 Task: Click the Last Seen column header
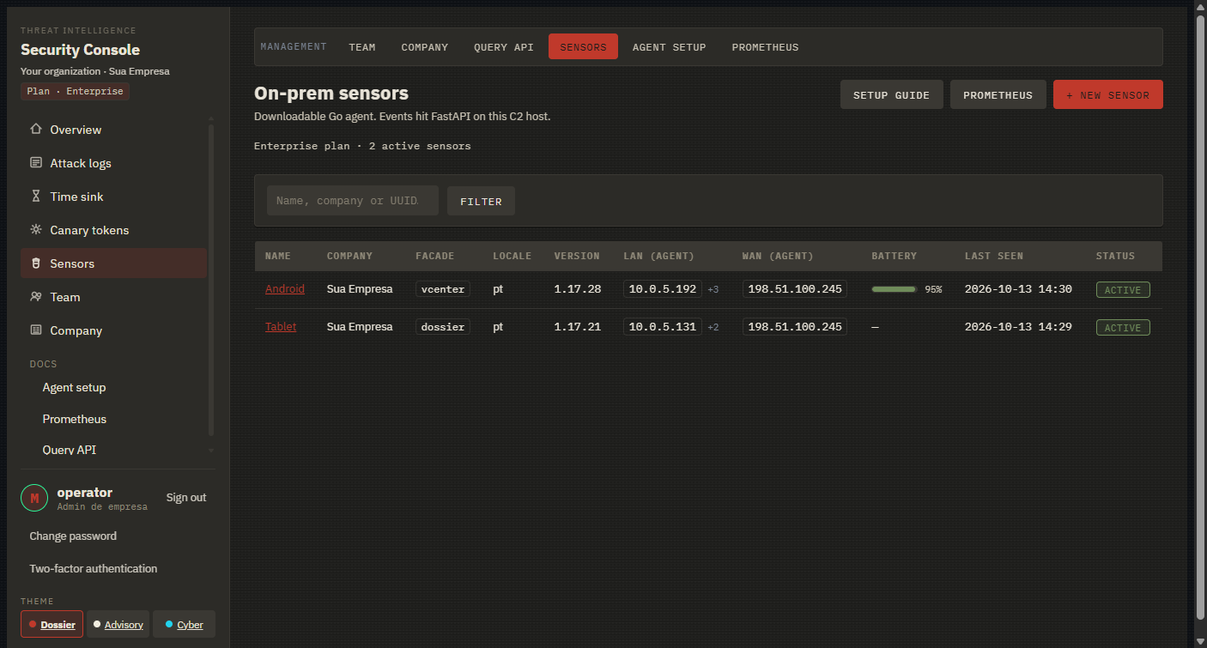tap(994, 256)
